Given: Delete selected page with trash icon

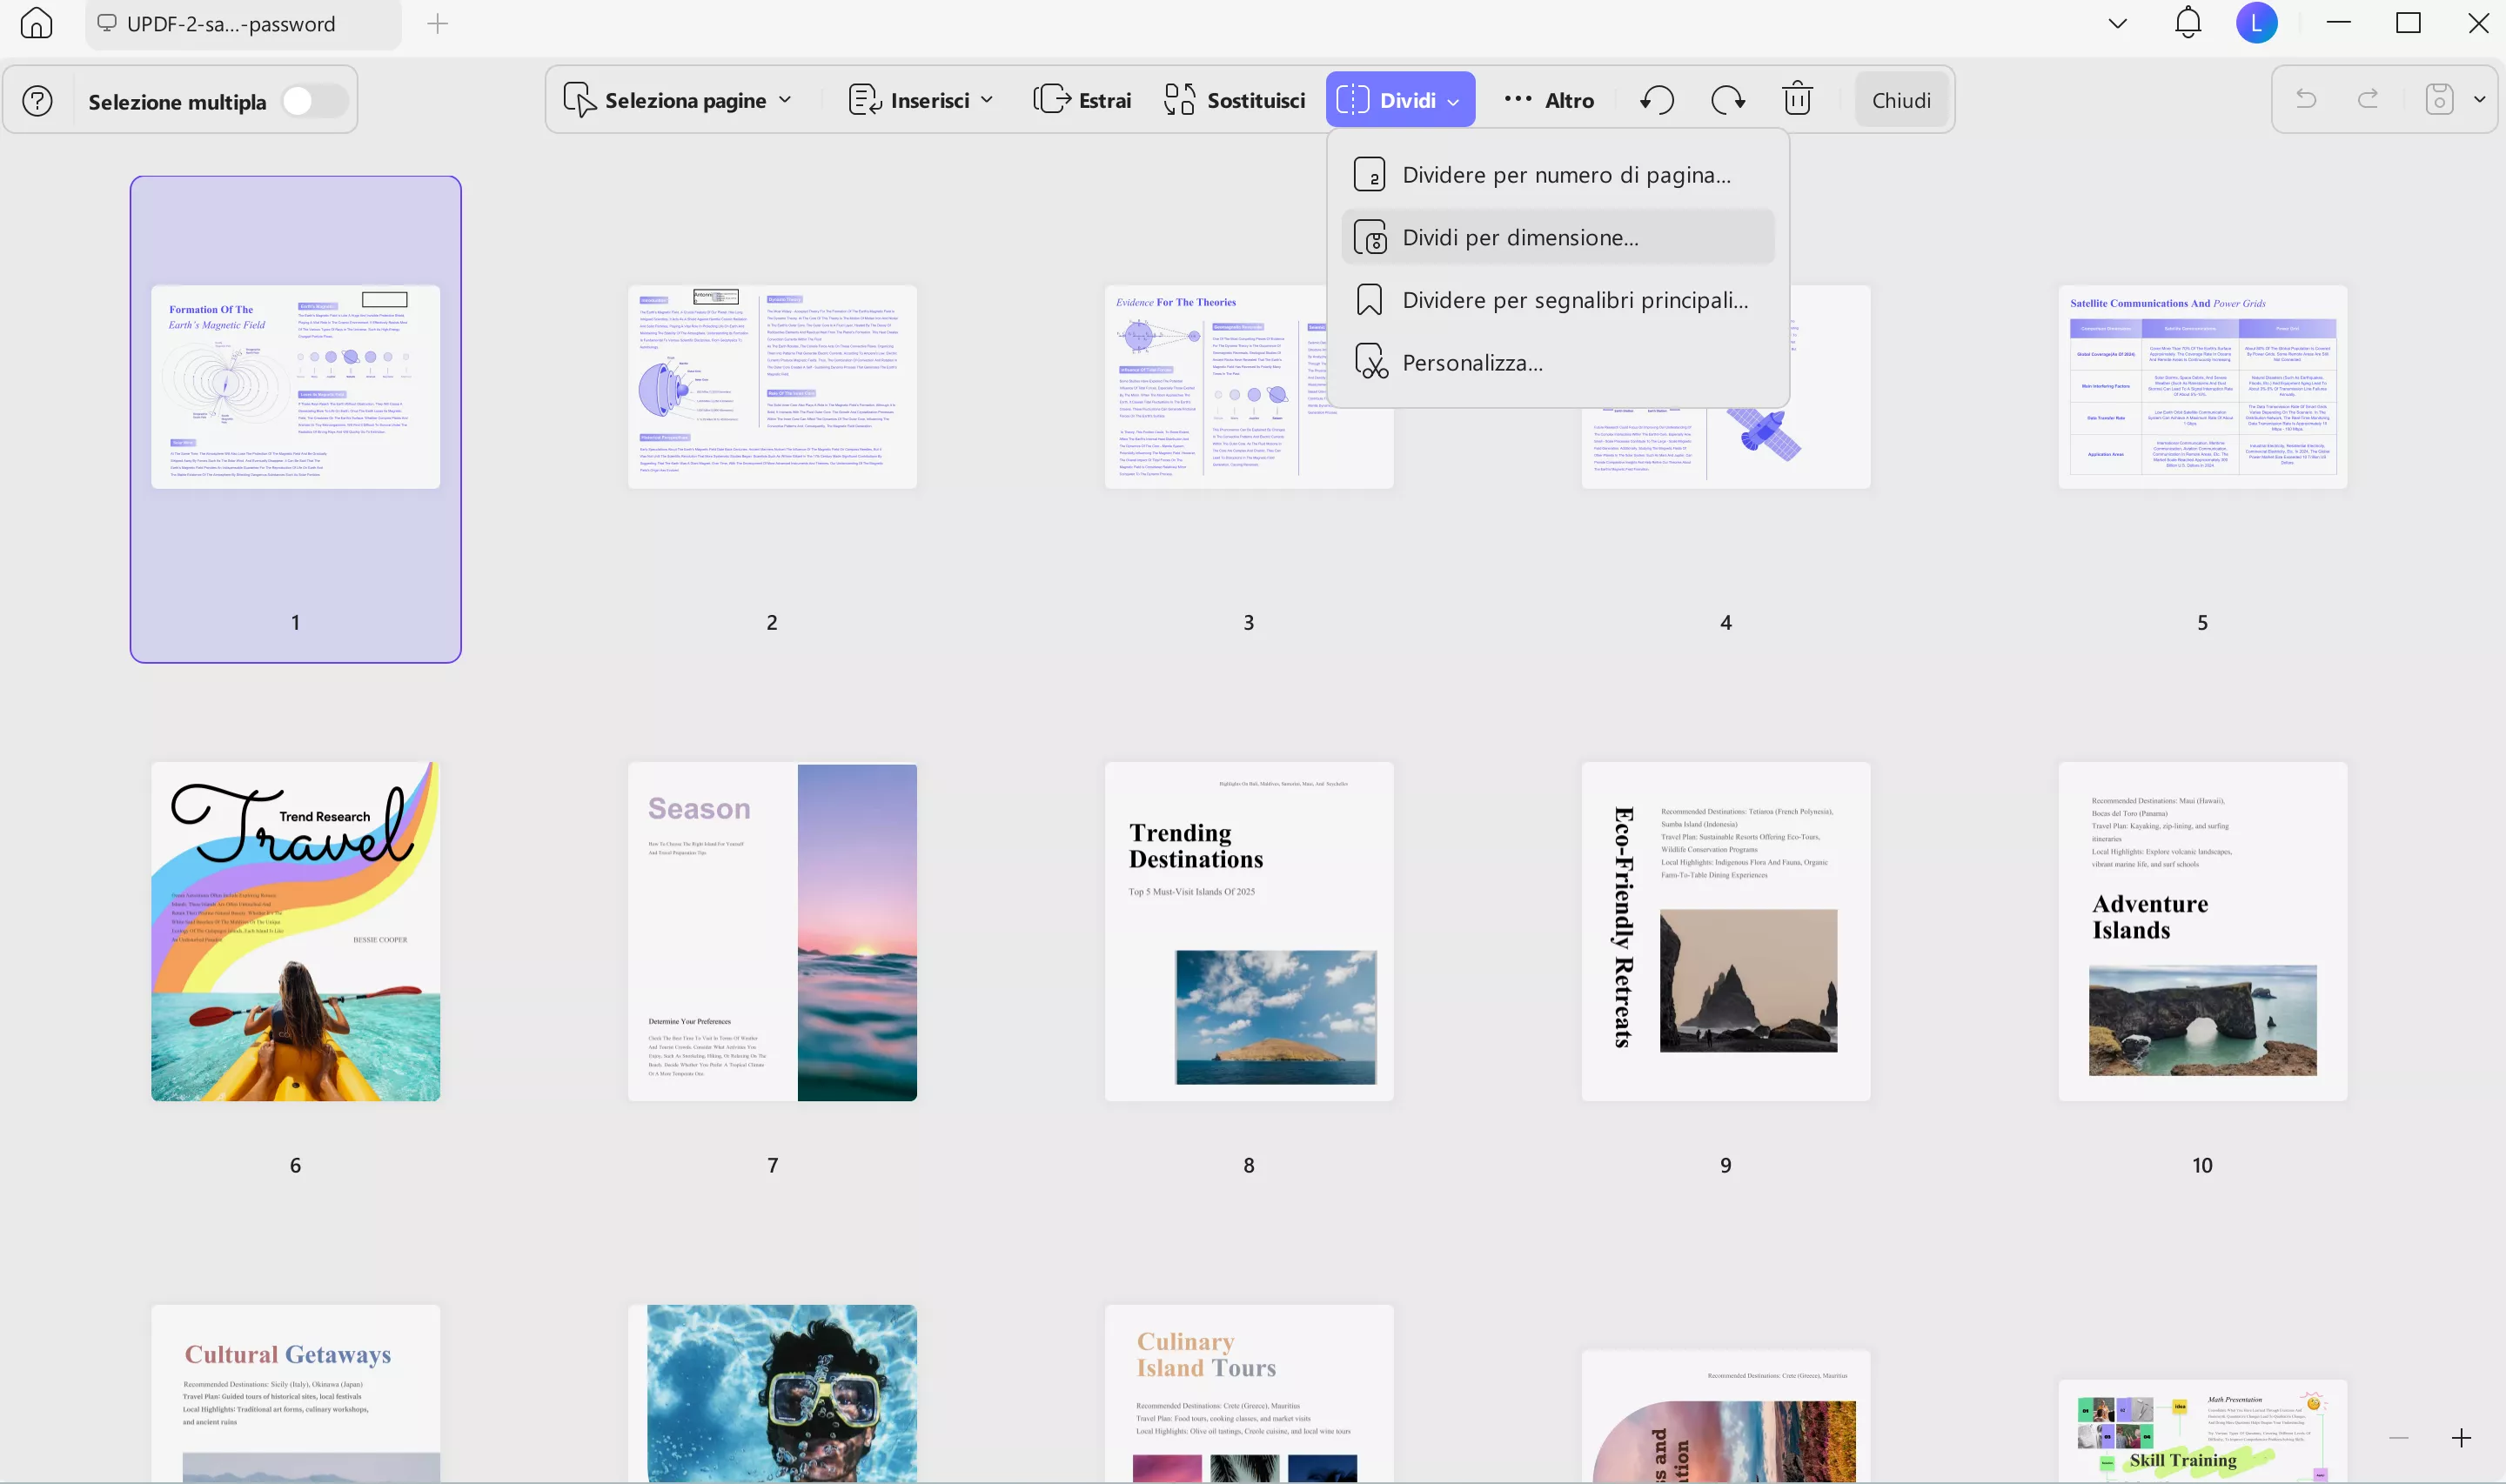Looking at the screenshot, I should click(x=1797, y=100).
